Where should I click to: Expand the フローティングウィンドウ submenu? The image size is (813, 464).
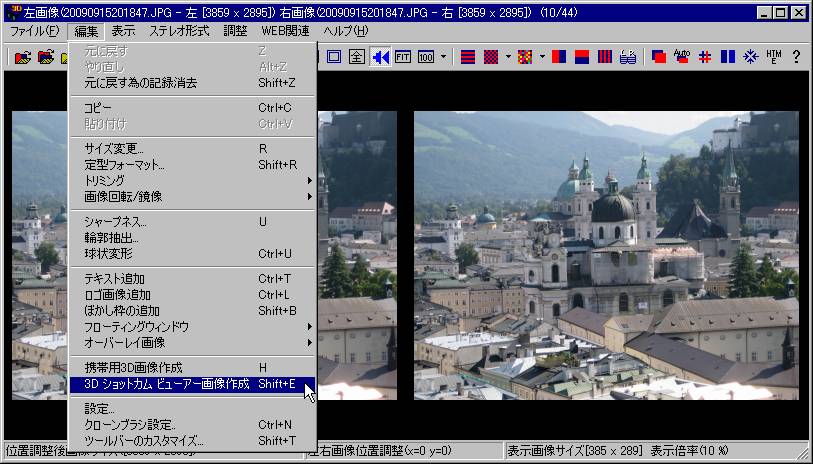click(192, 327)
